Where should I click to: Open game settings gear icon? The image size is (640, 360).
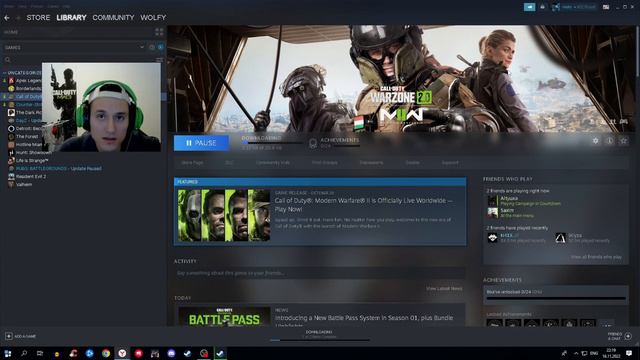point(596,141)
